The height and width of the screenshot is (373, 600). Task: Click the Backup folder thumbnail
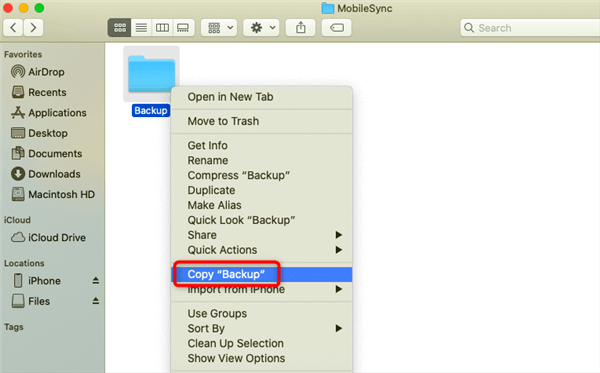pos(151,74)
